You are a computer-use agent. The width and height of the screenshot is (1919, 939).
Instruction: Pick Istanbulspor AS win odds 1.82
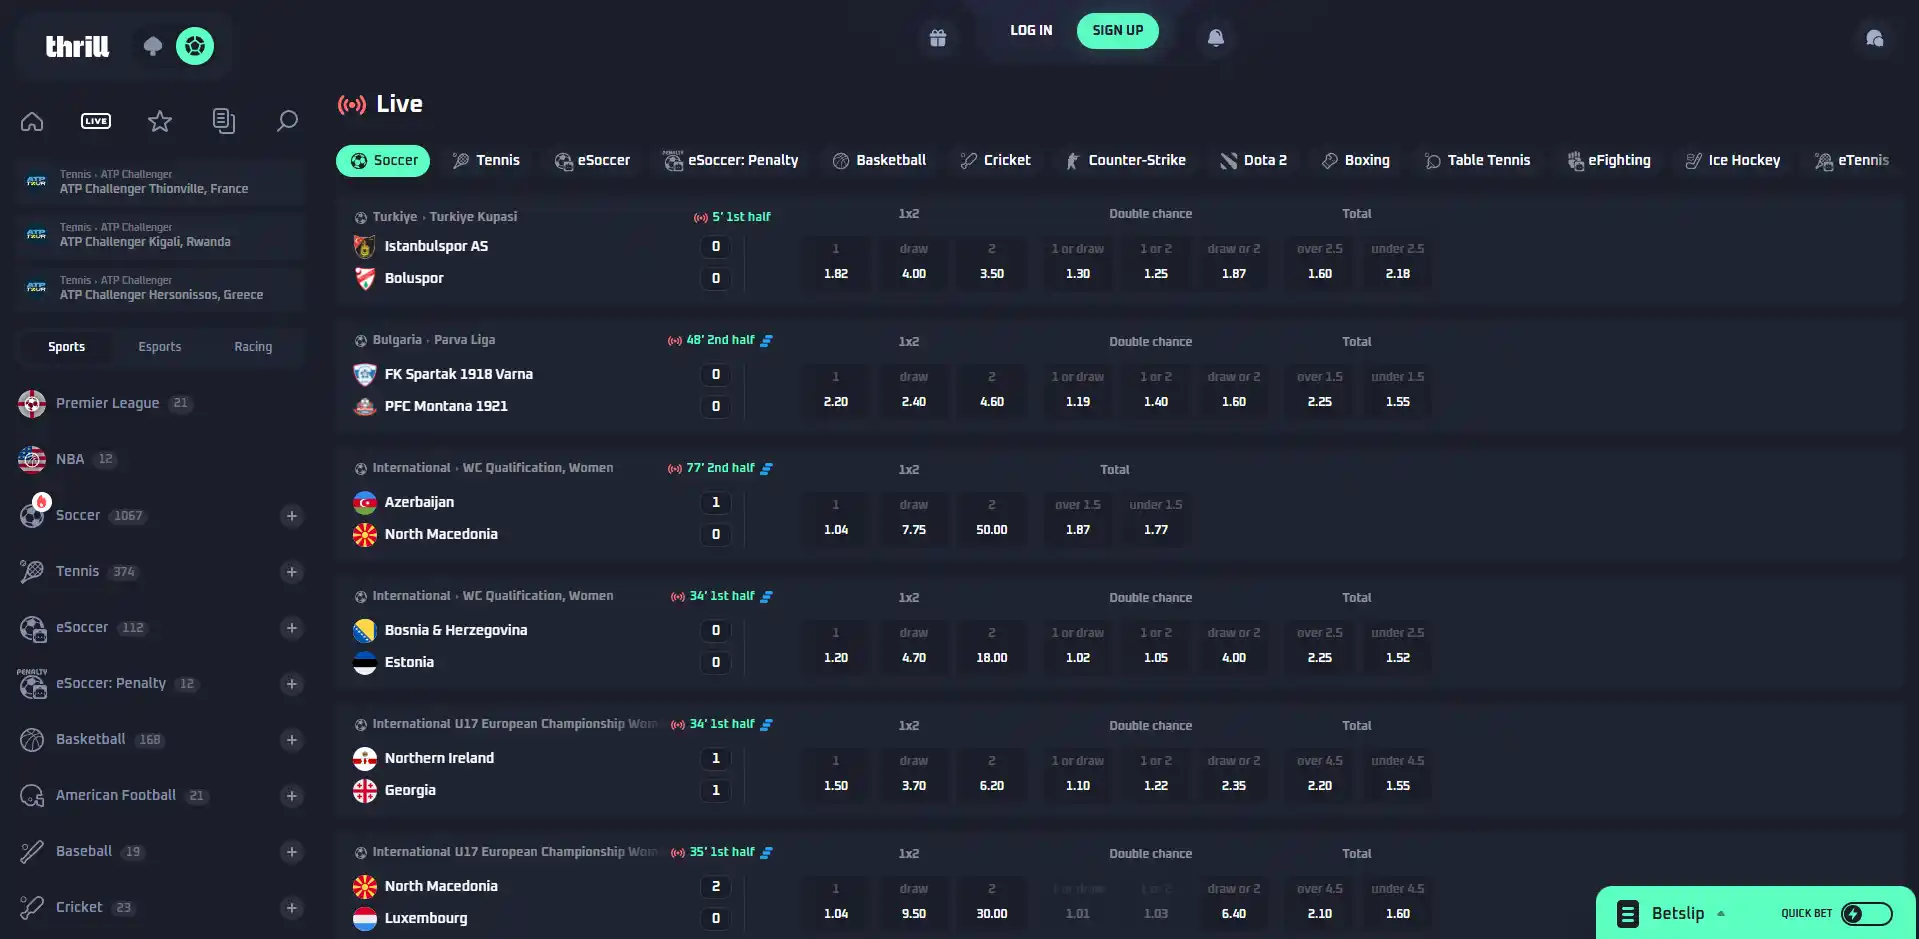click(836, 262)
